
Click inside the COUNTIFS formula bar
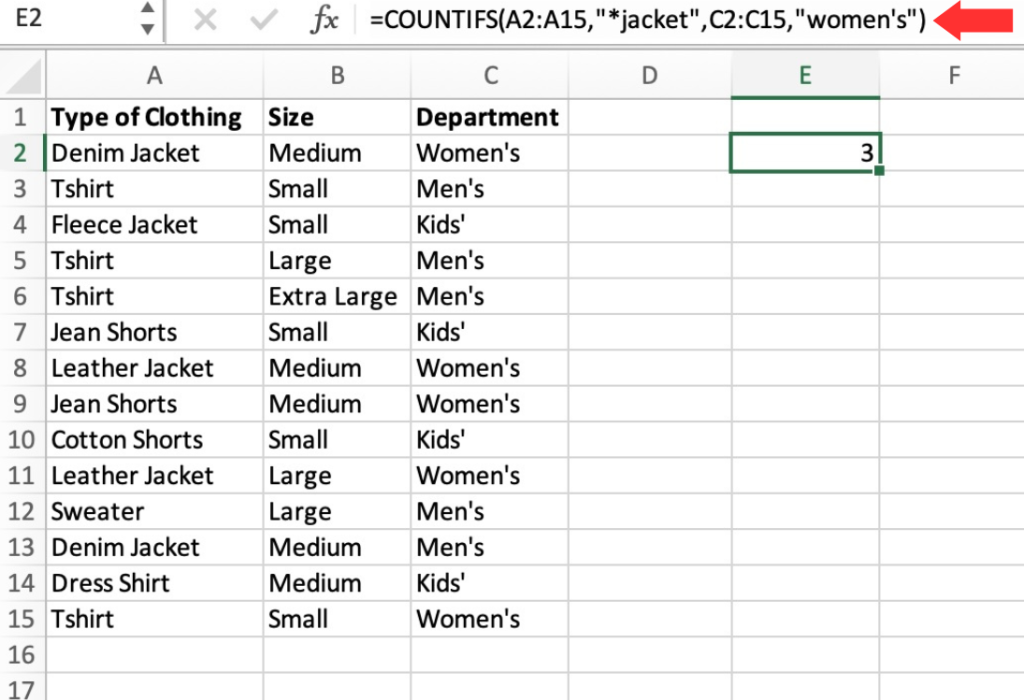click(x=600, y=20)
